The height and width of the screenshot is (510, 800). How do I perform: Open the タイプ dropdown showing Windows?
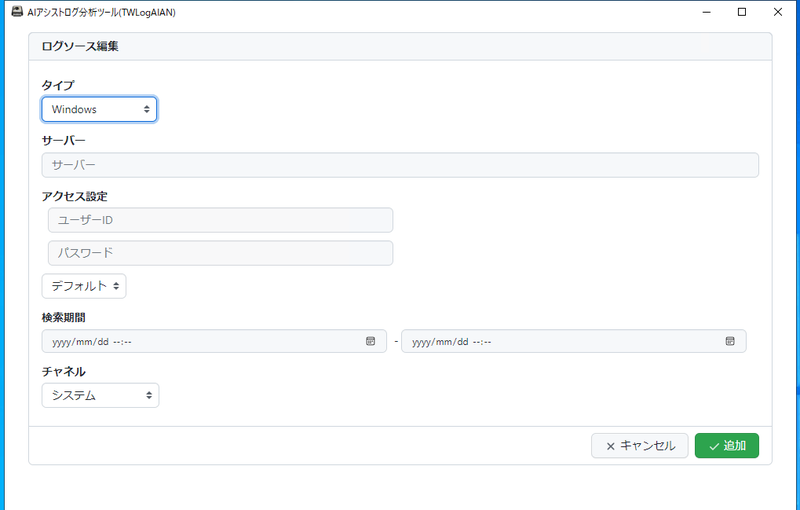[99, 109]
